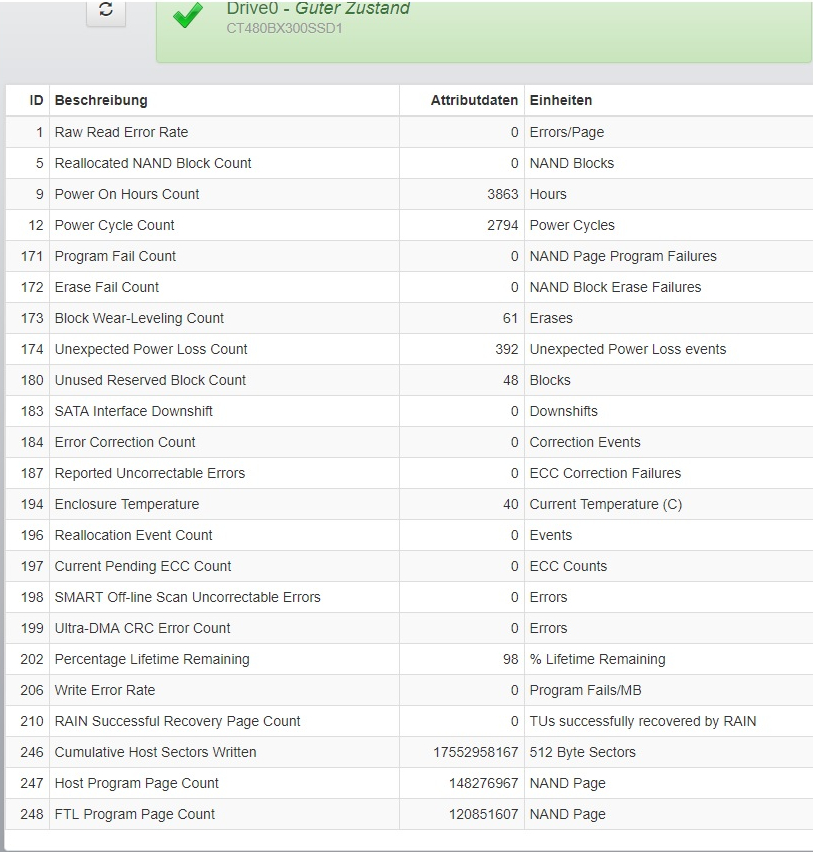Click the Errors/Page unit text
813x852 pixels.
pos(567,132)
